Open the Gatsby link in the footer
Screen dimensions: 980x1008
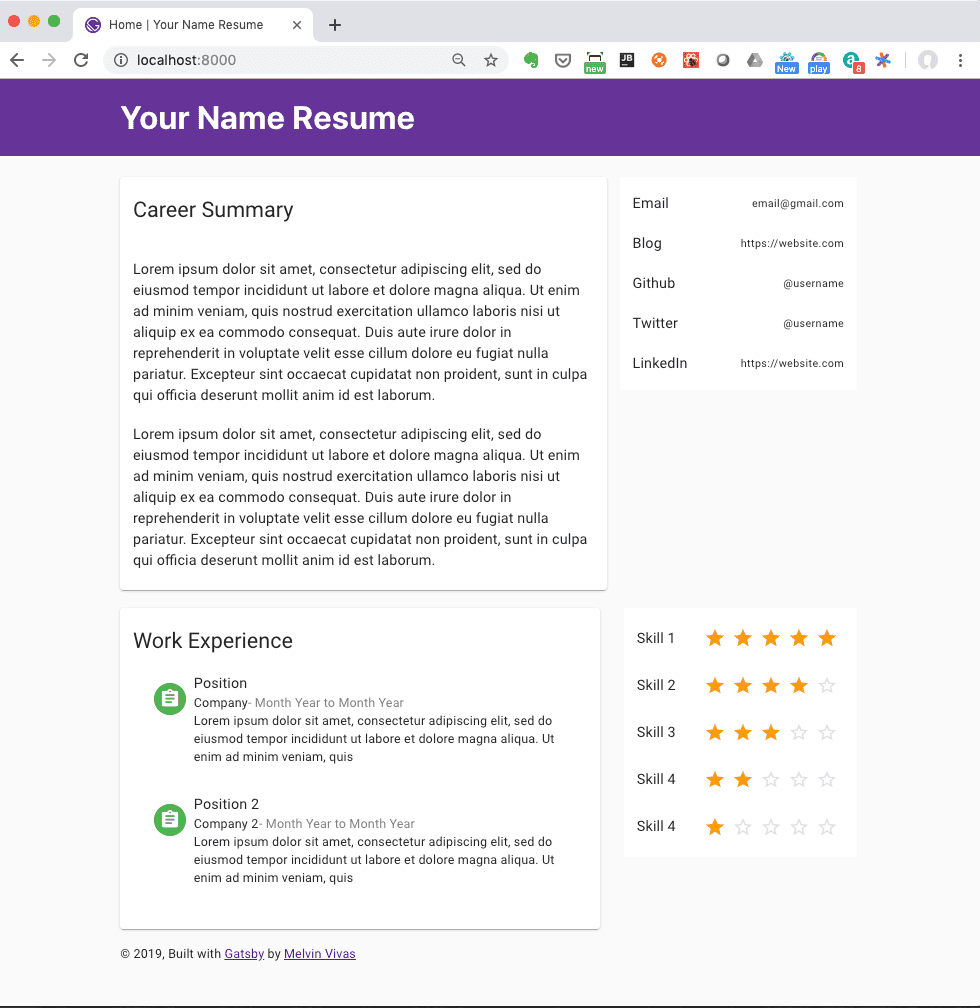pyautogui.click(x=244, y=953)
